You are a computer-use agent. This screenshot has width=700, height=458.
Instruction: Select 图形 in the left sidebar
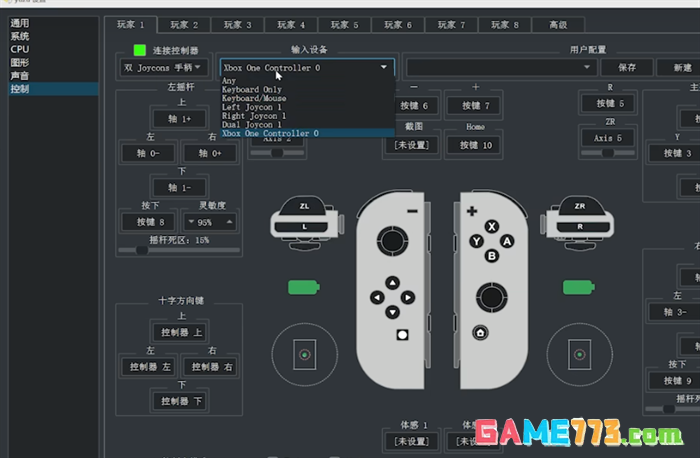[x=21, y=62]
